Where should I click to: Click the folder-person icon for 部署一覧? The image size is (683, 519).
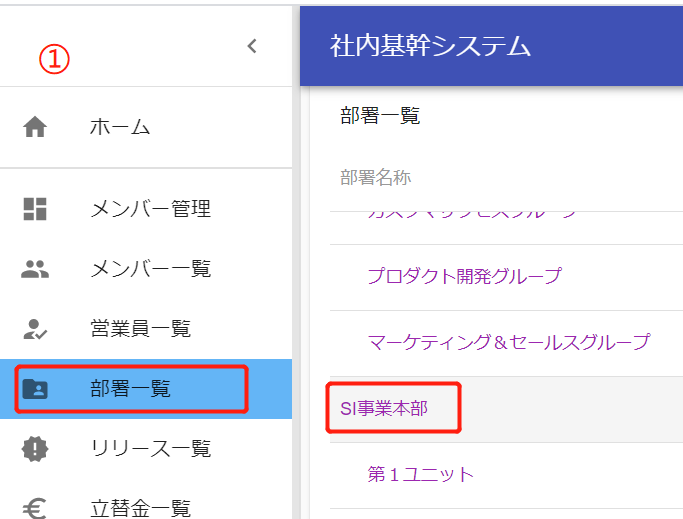(x=35, y=388)
